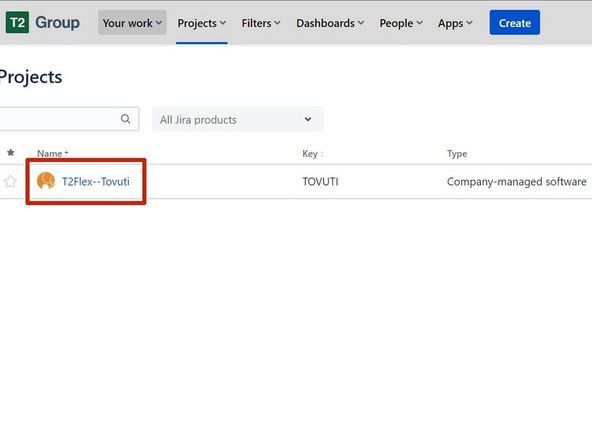This screenshot has width=592, height=444.
Task: Click the Group site name text
Action: [57, 23]
